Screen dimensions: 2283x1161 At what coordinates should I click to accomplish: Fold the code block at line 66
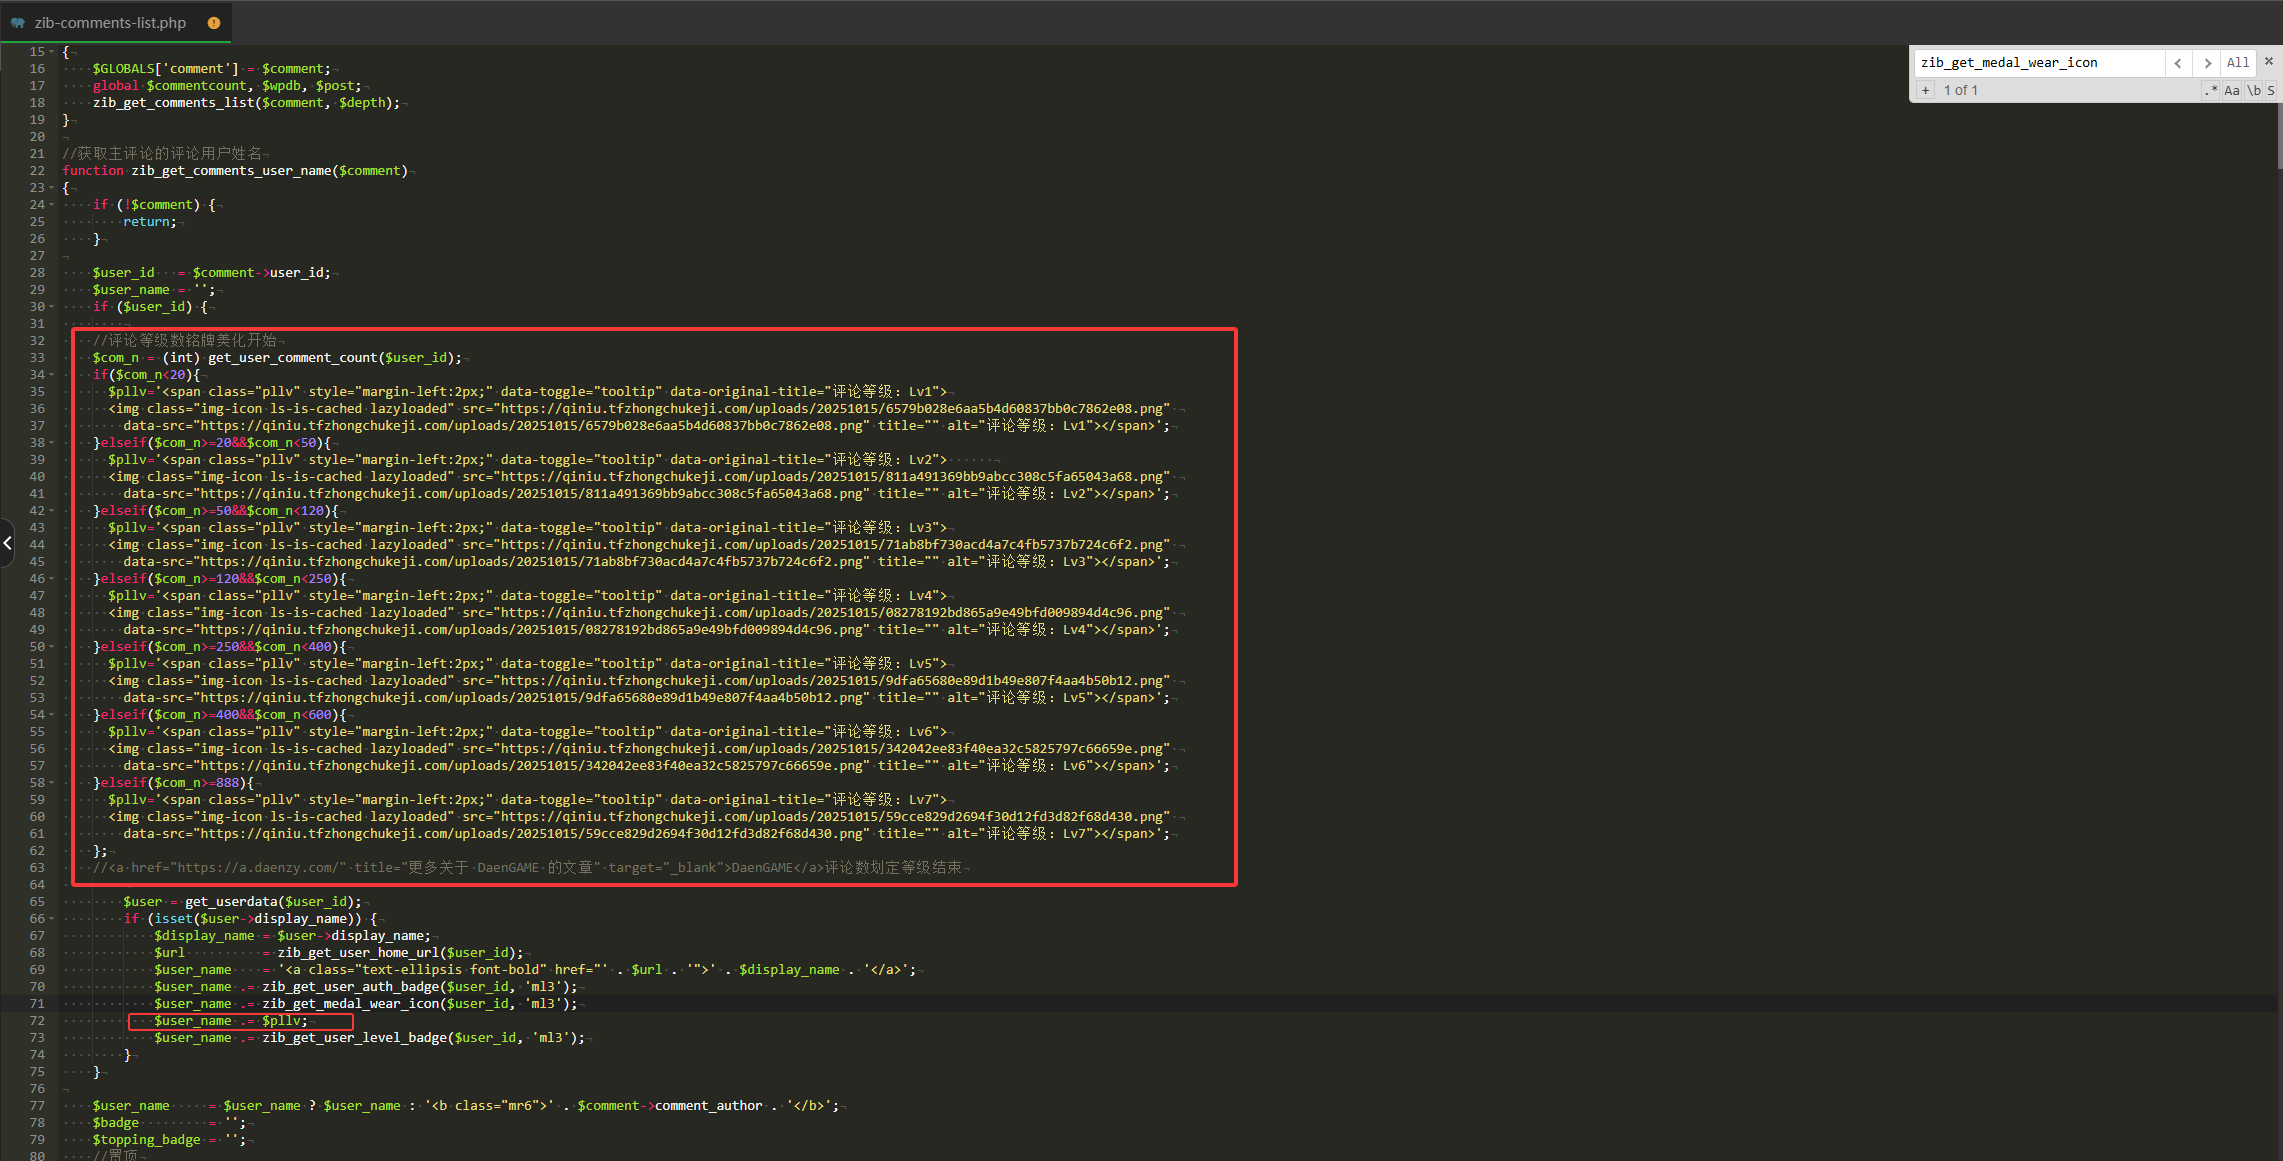tap(52, 919)
